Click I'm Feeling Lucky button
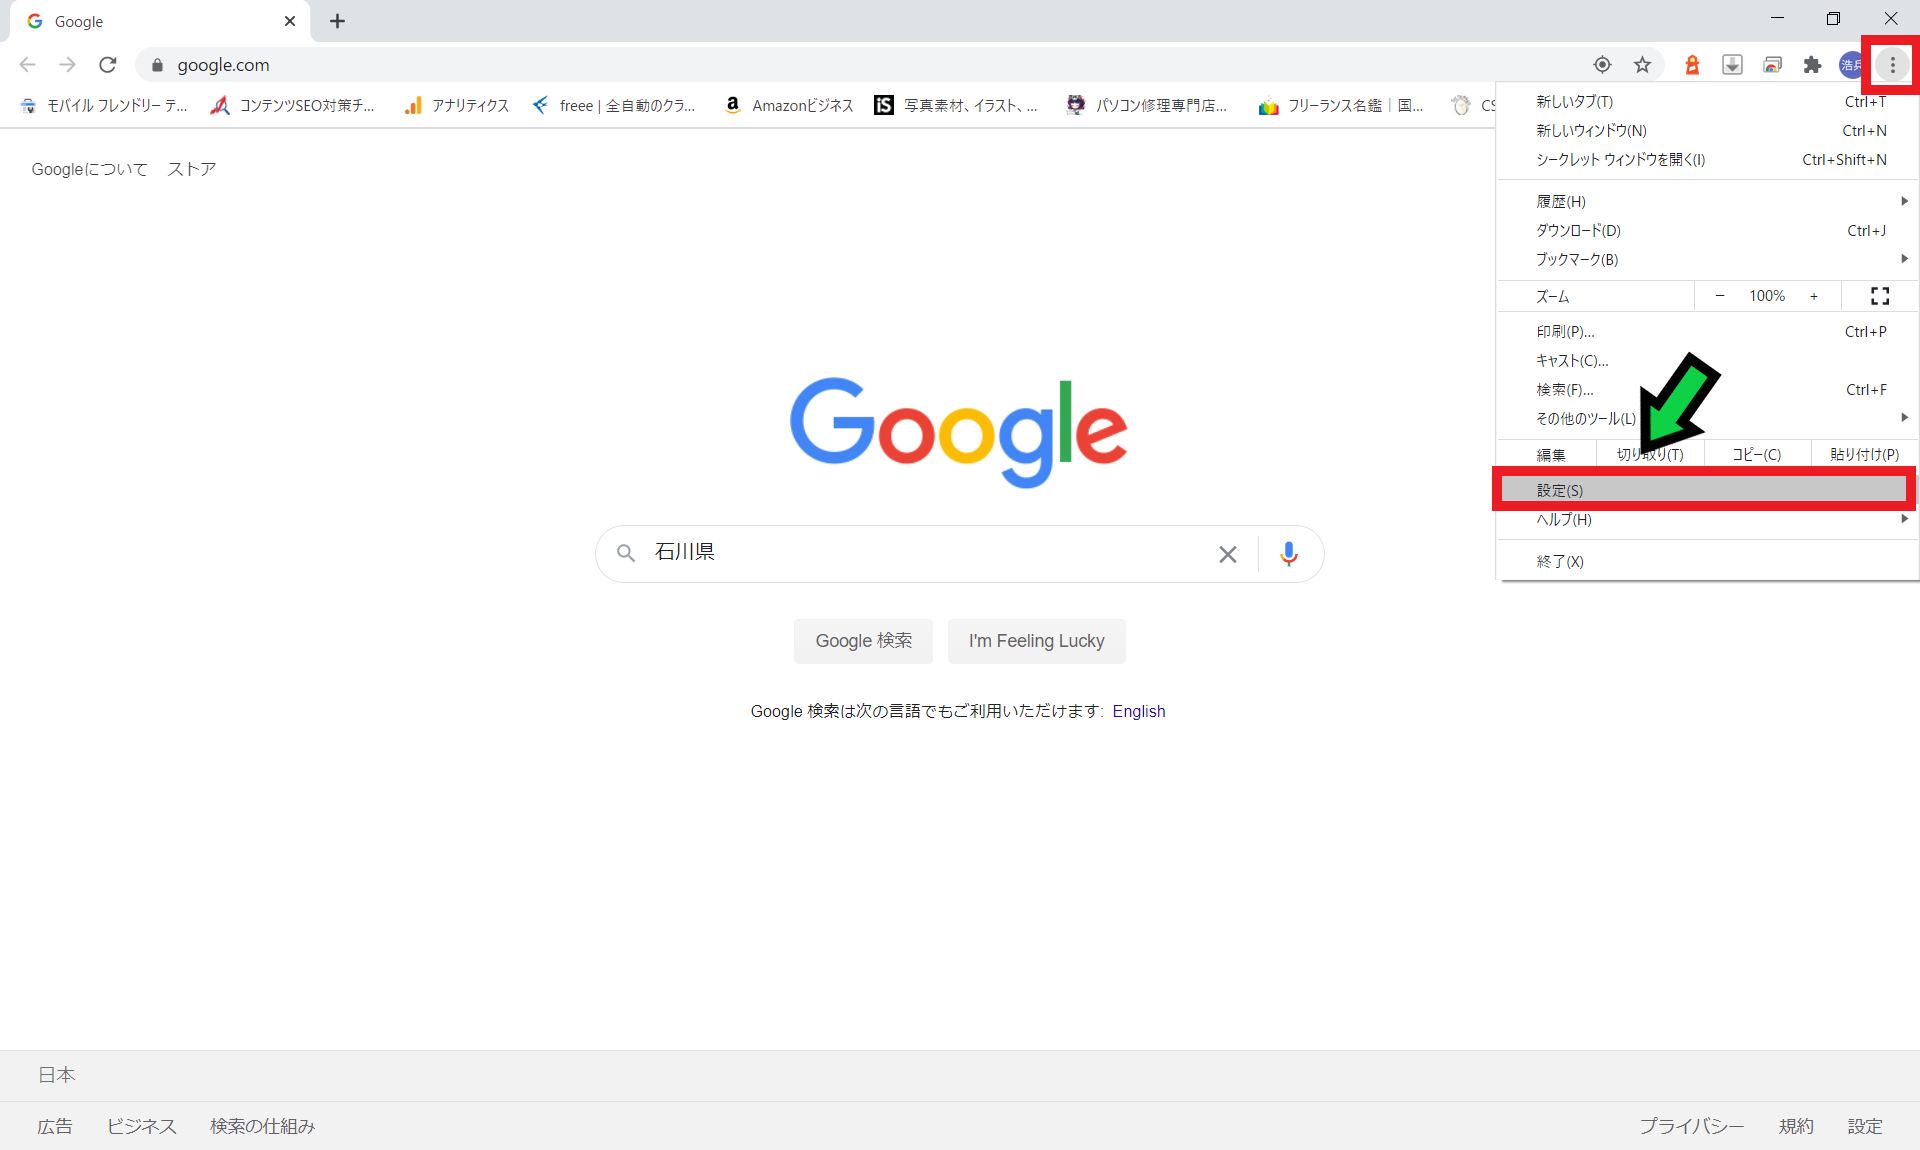1920x1150 pixels. 1035,641
